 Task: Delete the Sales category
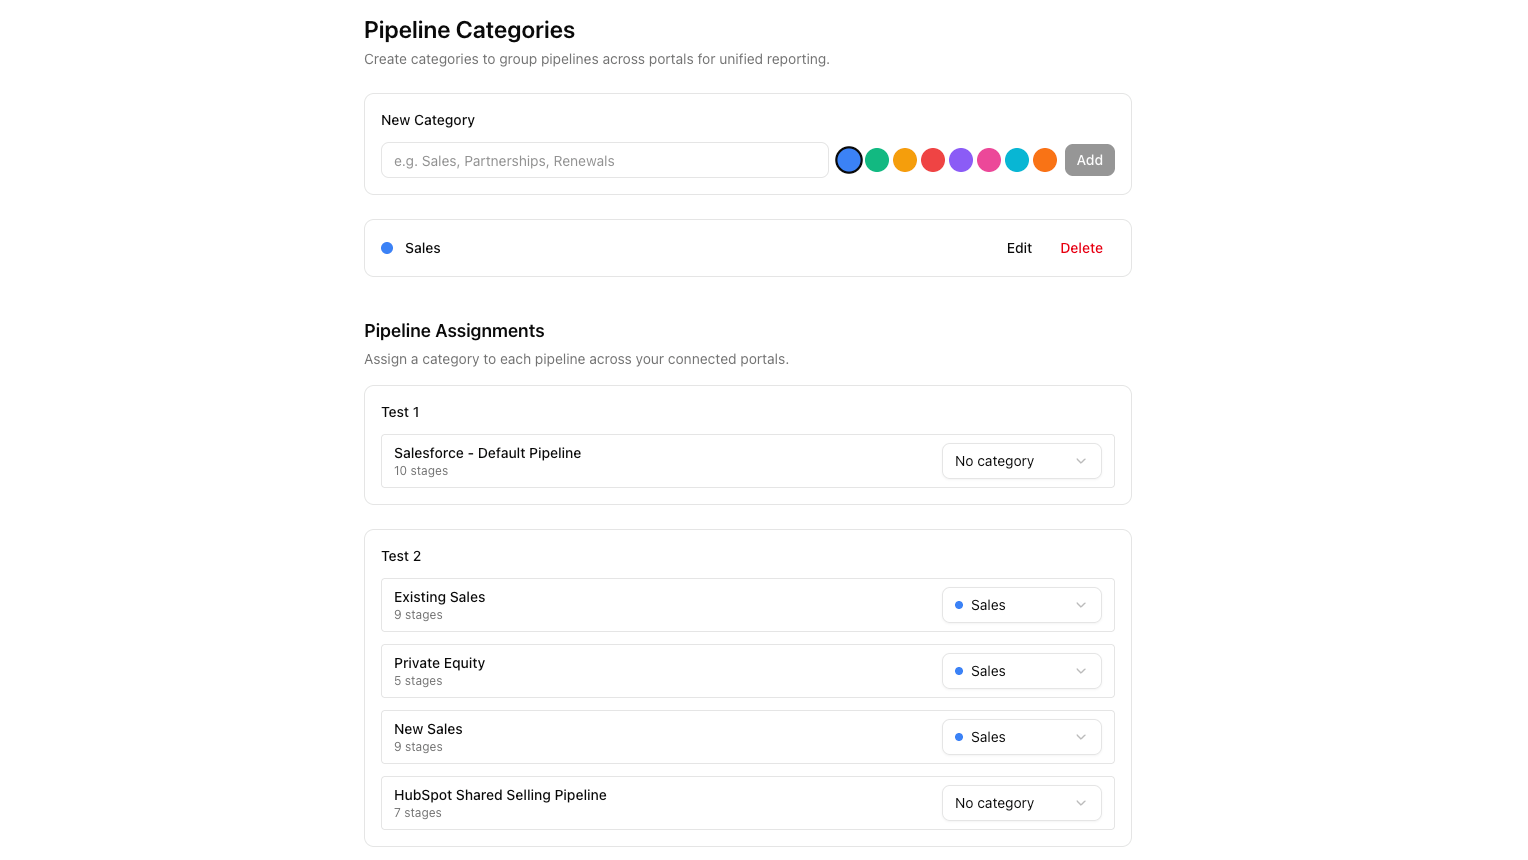click(x=1081, y=247)
